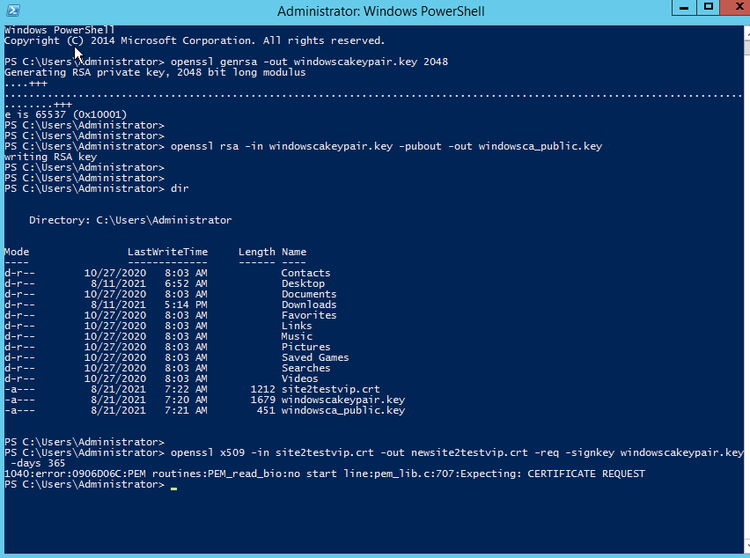Click 'Generating RSA private key' output line
The width and height of the screenshot is (750, 558).
tap(155, 72)
